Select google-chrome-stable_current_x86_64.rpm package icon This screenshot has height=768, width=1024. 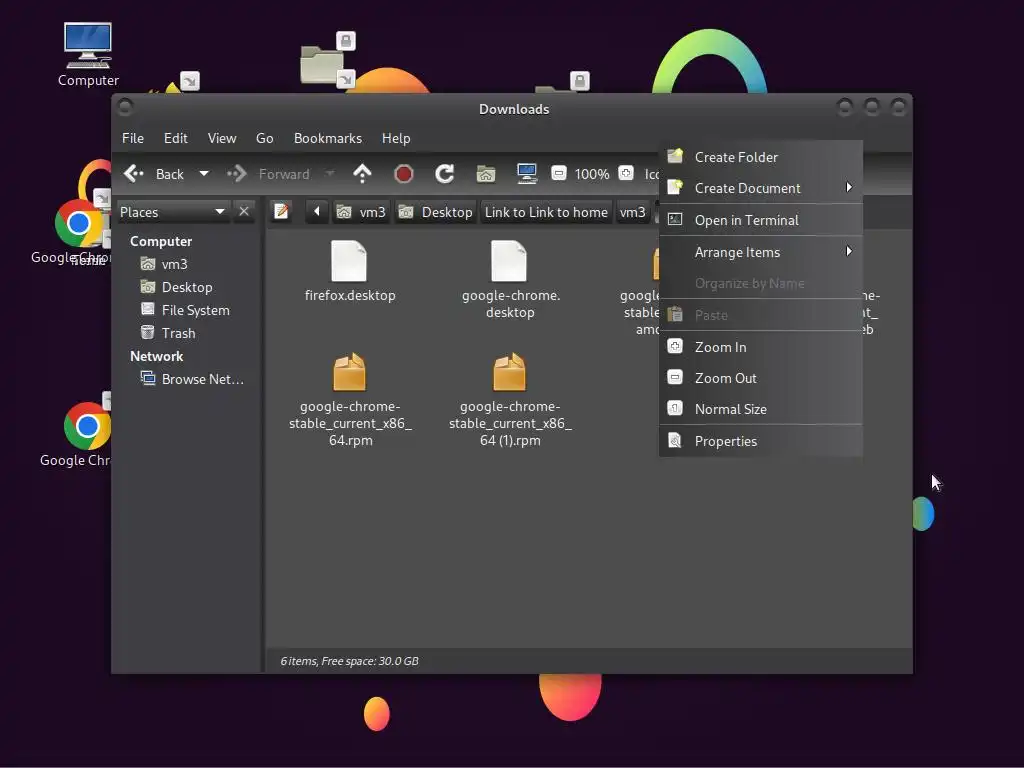tap(349, 371)
